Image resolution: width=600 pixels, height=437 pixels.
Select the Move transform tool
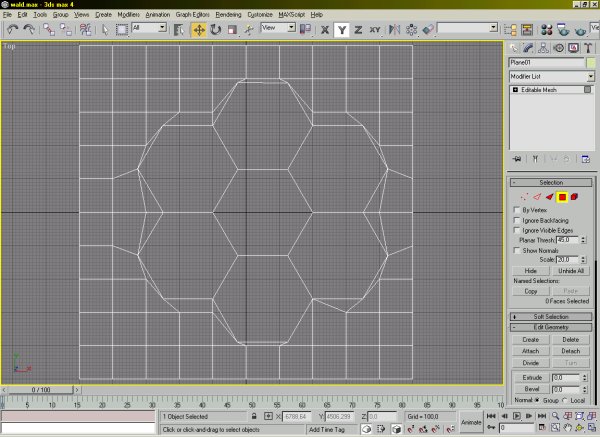[x=198, y=30]
